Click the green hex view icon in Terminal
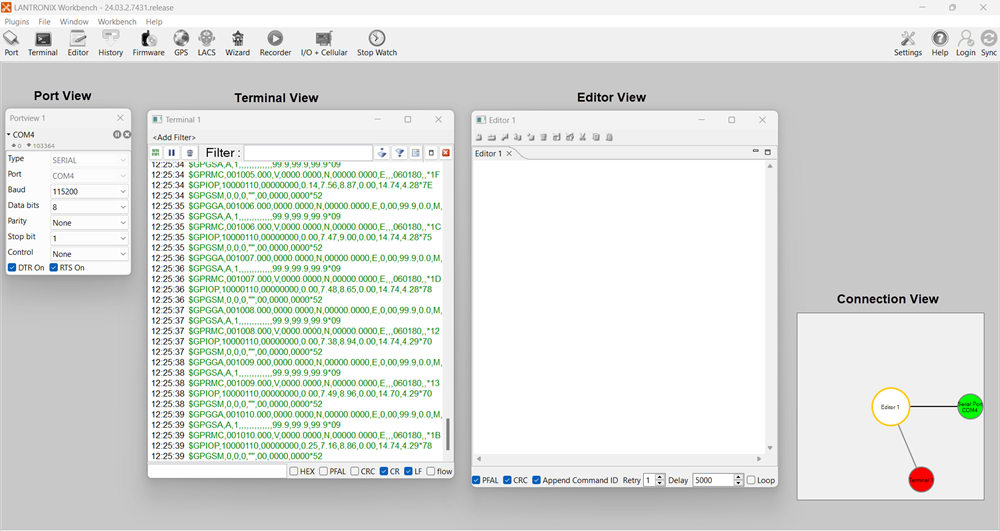 (156, 153)
